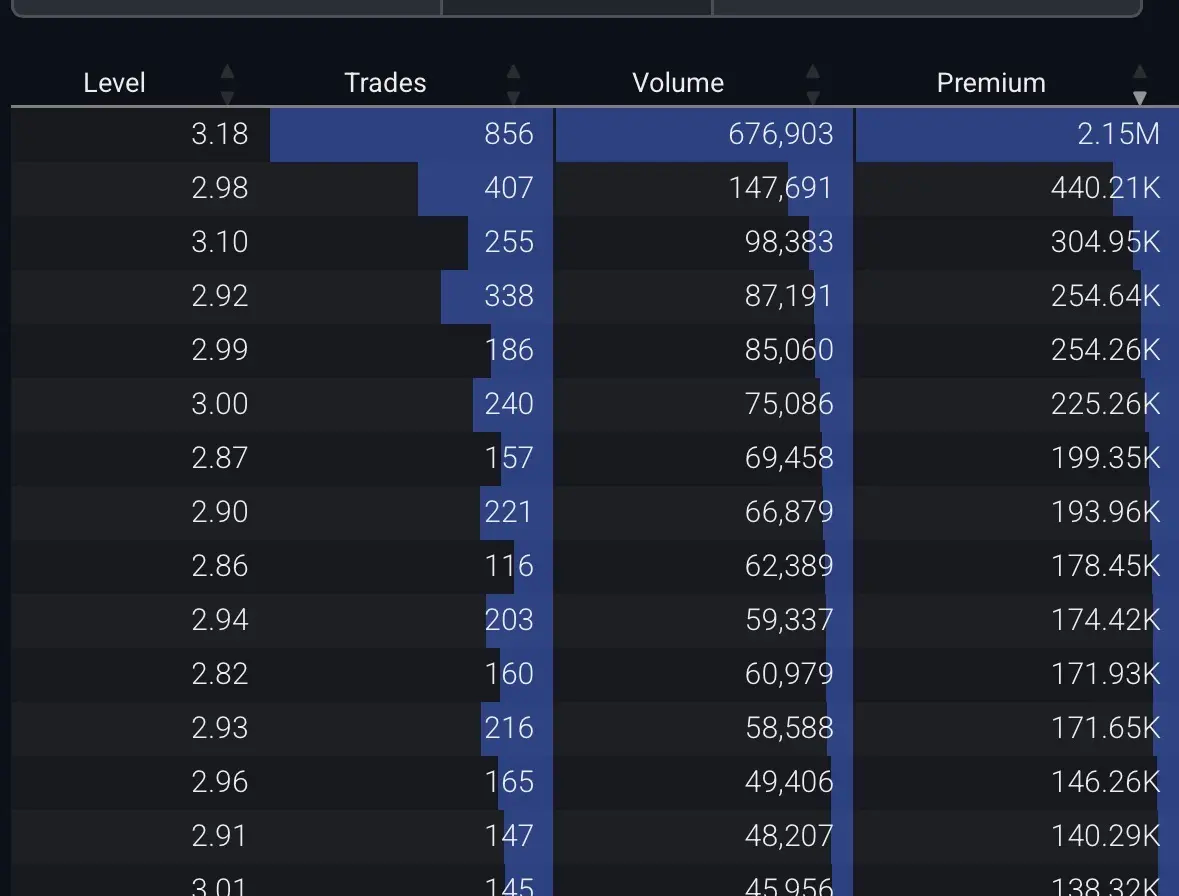Click the 98,383 volume value
The height and width of the screenshot is (896, 1179).
tap(789, 242)
